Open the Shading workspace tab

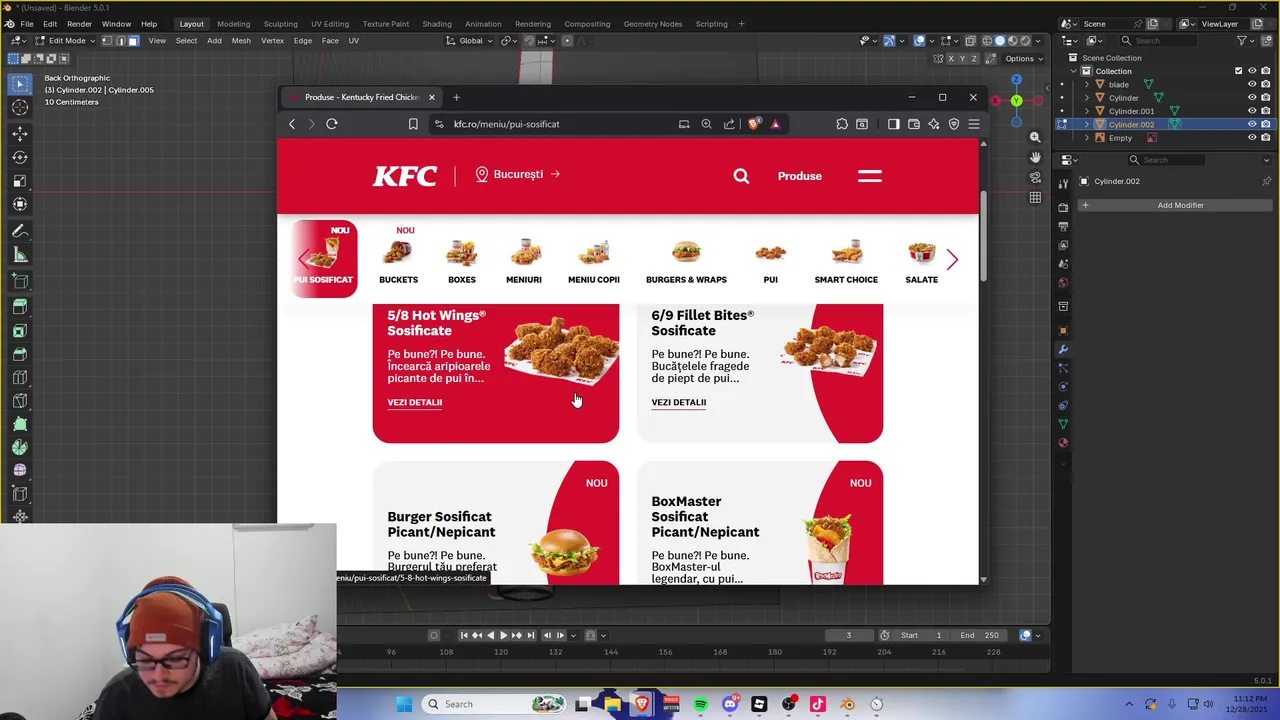[437, 24]
